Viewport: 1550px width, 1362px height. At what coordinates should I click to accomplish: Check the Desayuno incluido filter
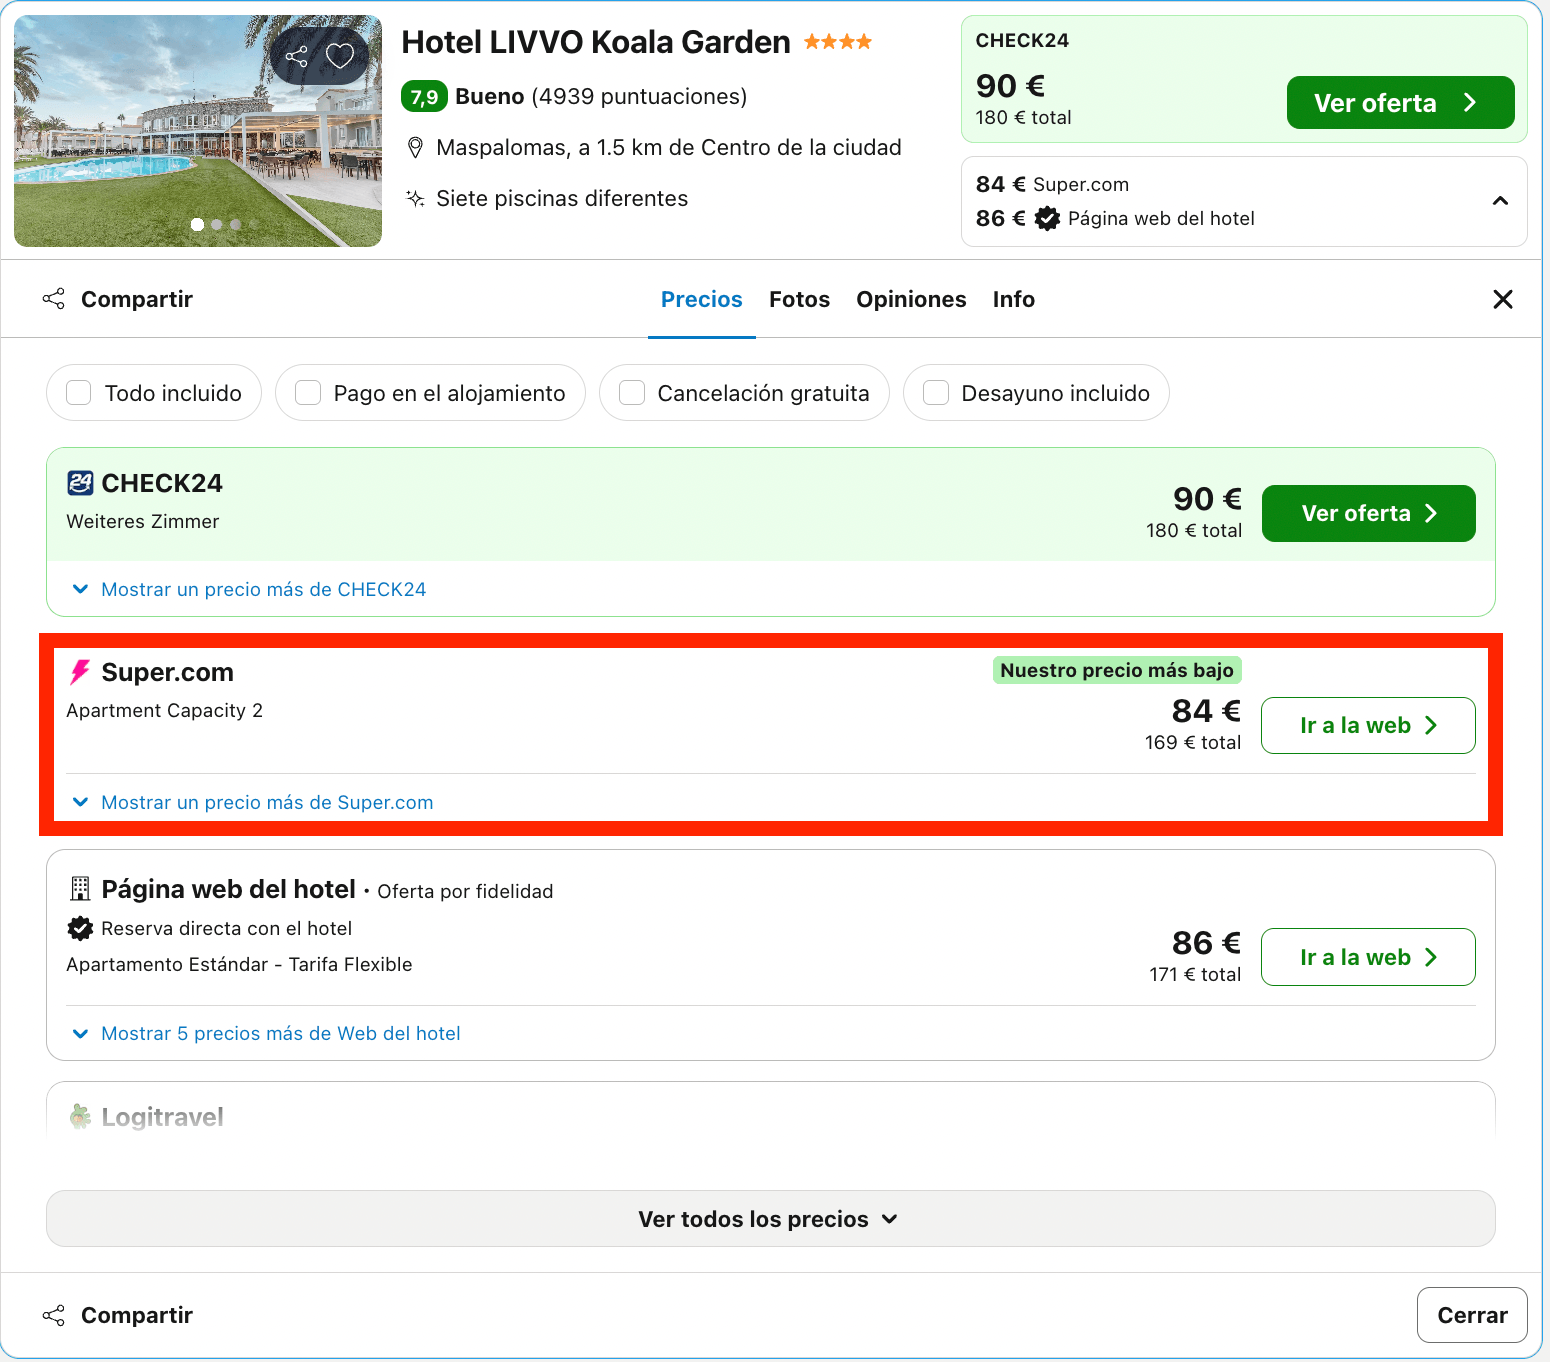pos(936,393)
